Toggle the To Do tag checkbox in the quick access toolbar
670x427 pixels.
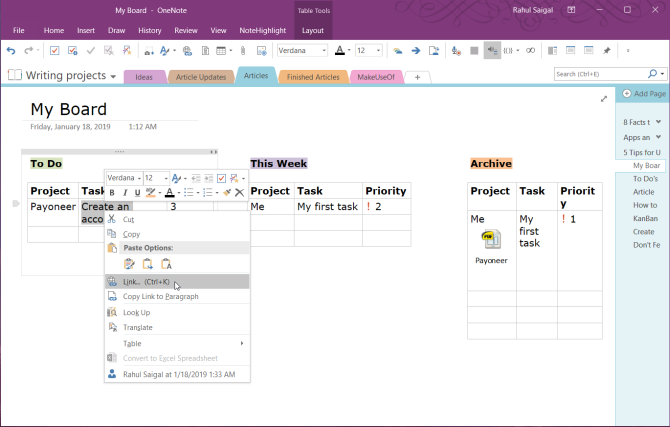tap(55, 51)
